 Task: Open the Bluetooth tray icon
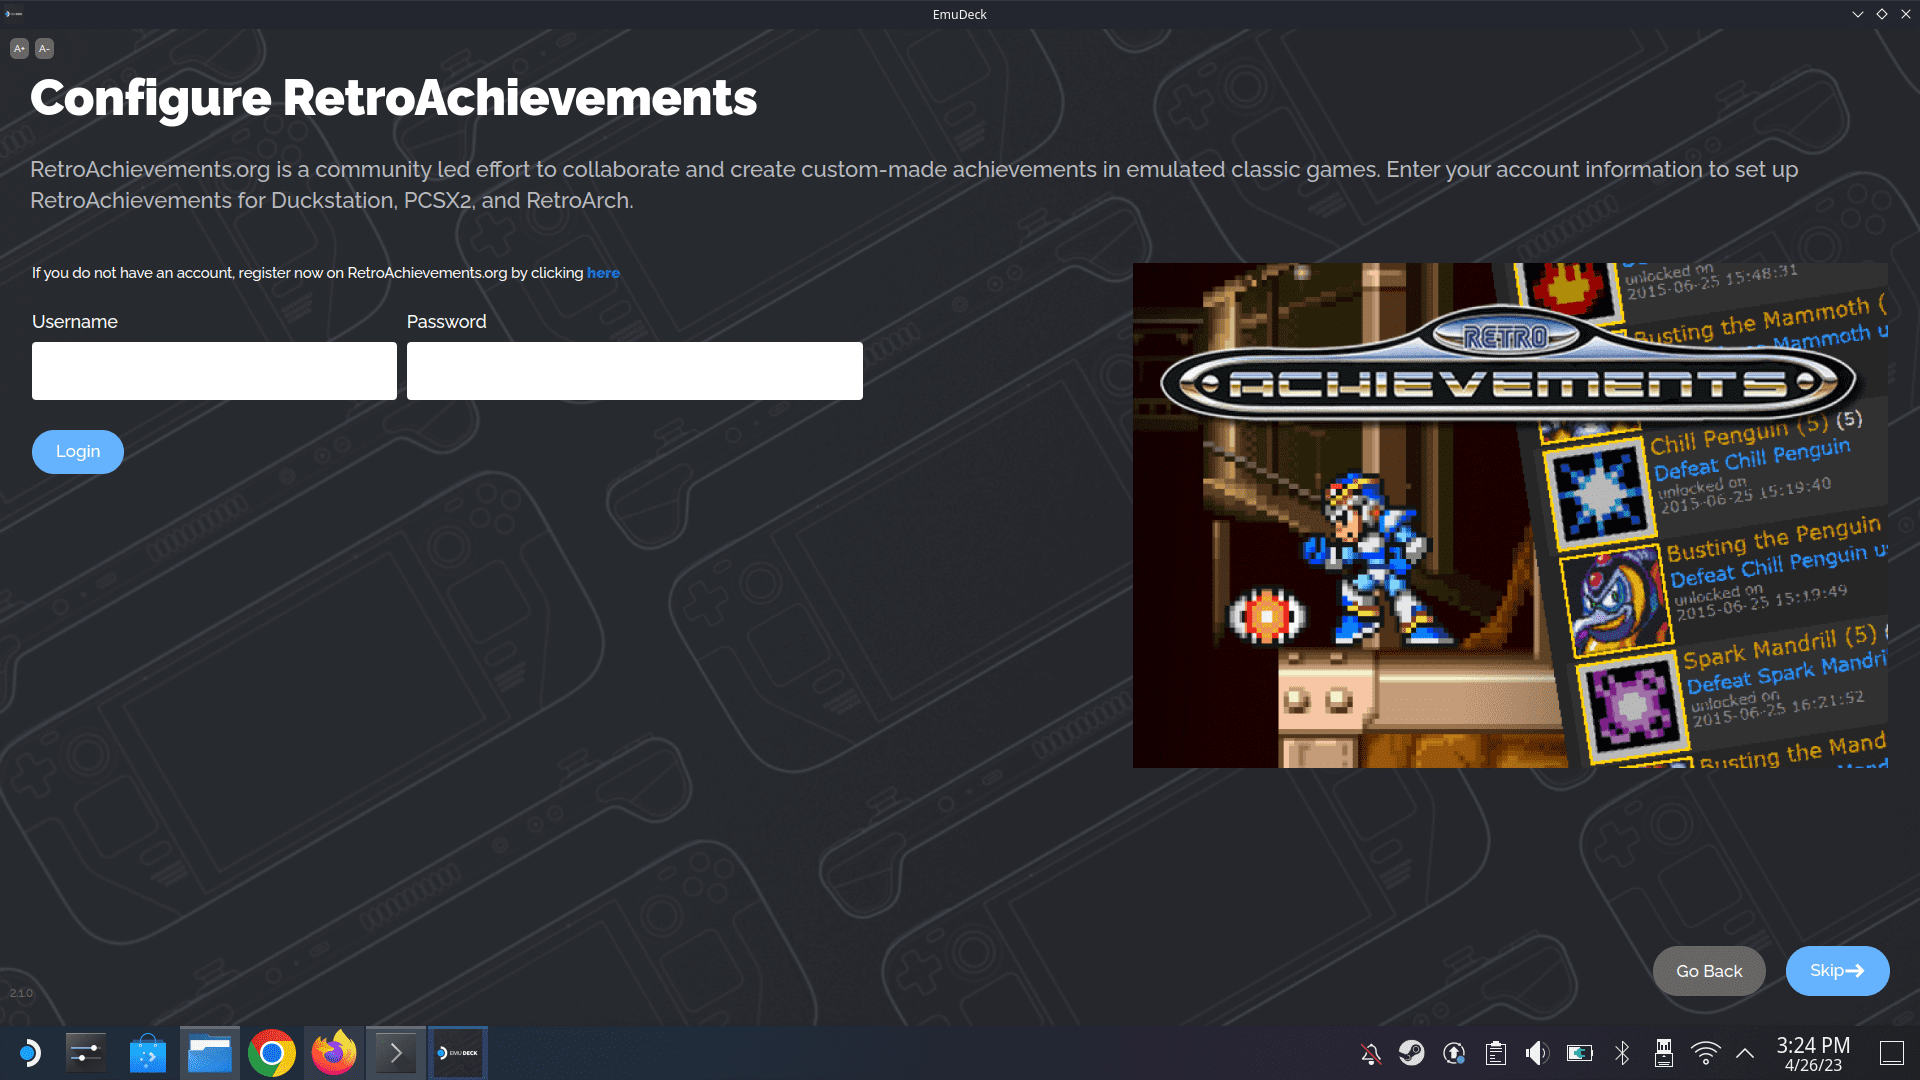tap(1622, 1053)
